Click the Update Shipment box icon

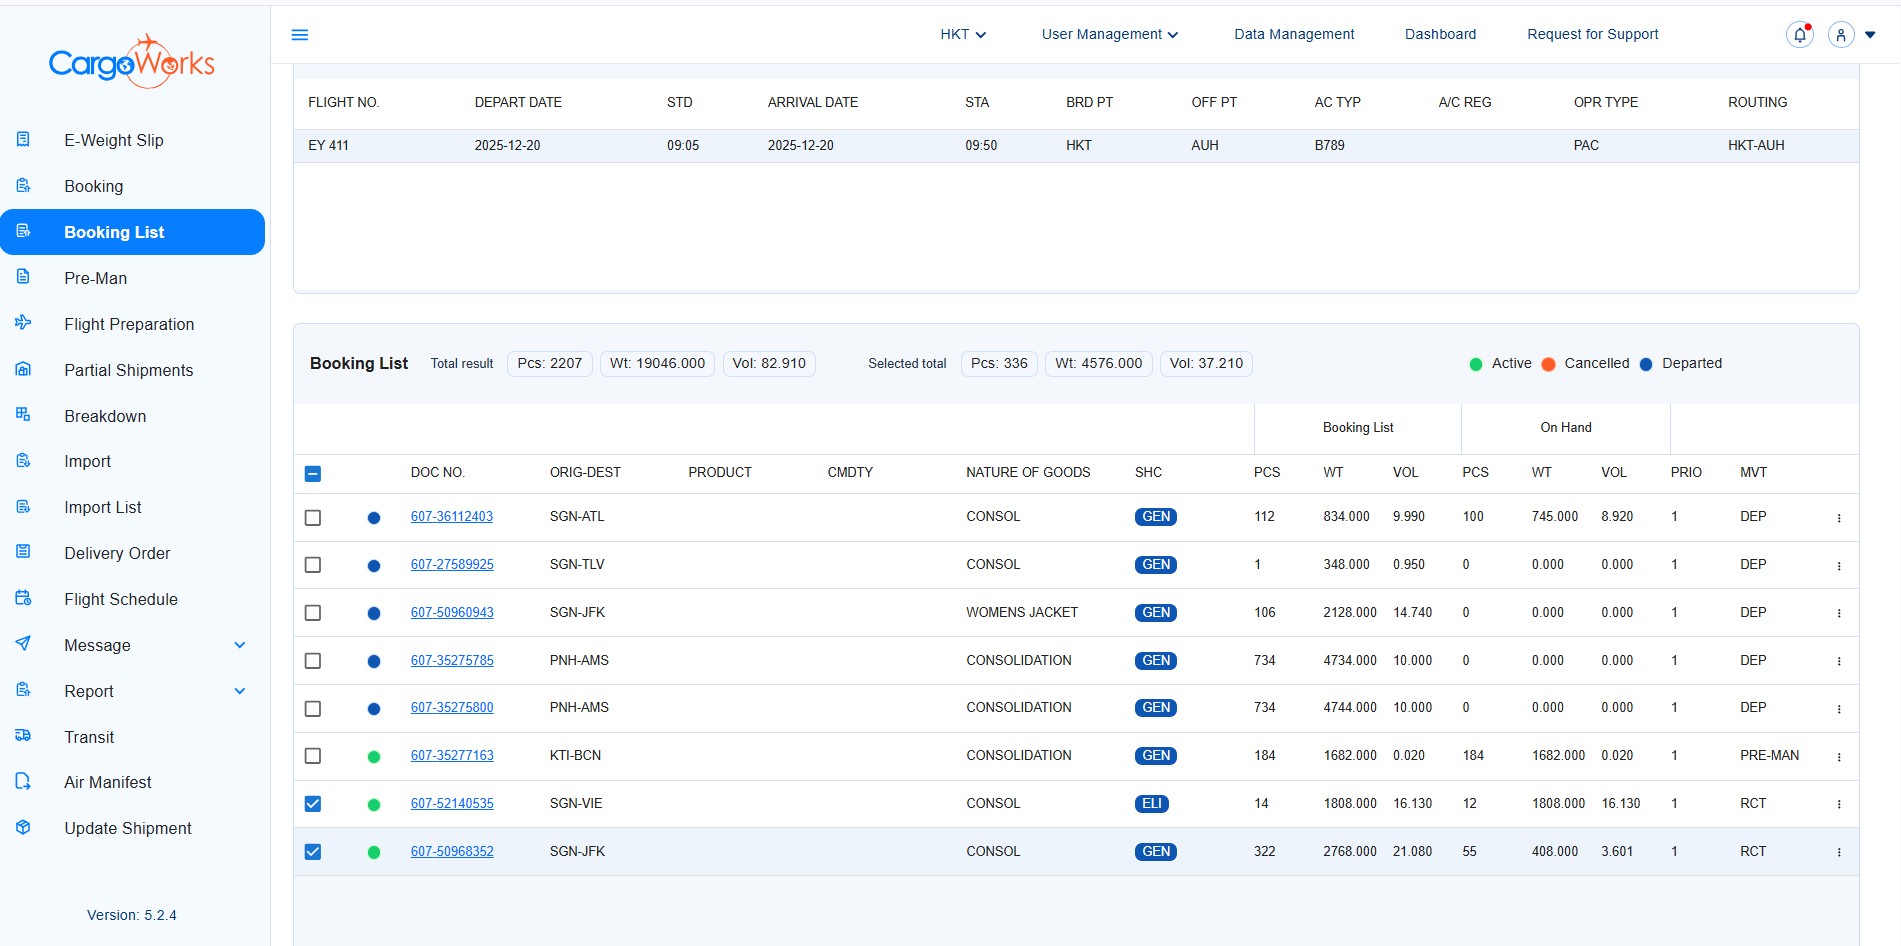coord(23,827)
